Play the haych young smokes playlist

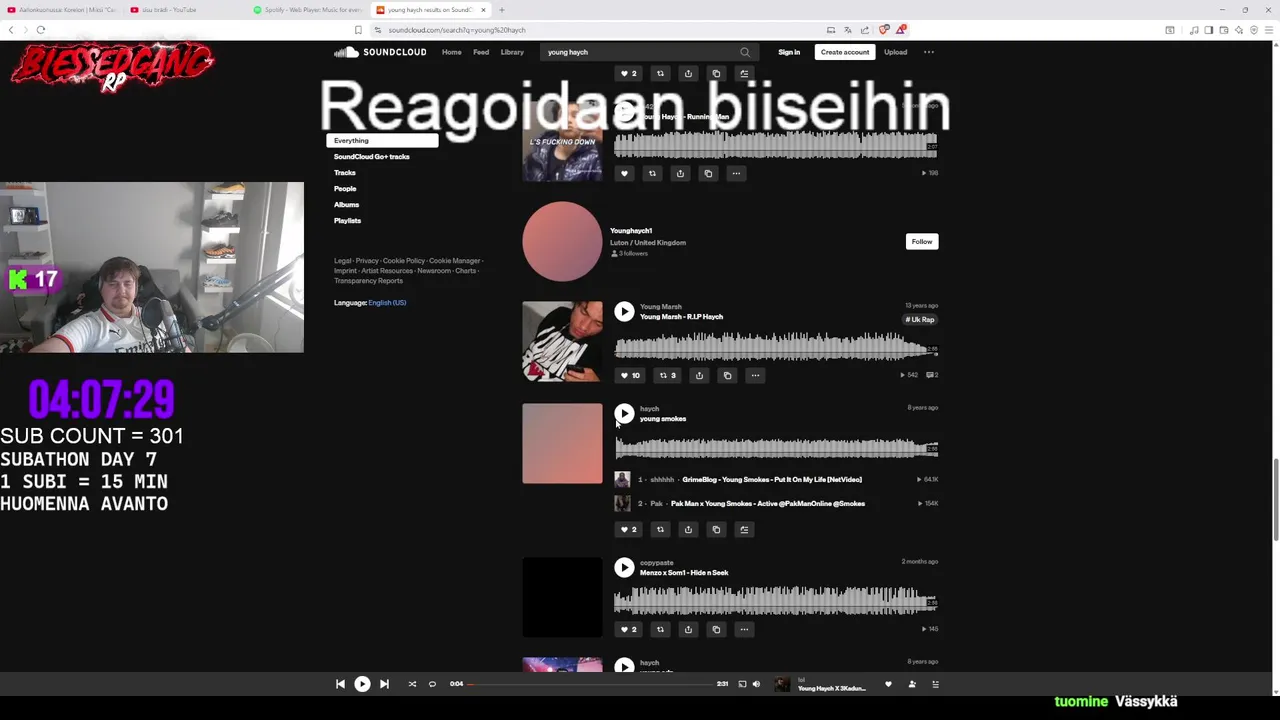pos(624,413)
